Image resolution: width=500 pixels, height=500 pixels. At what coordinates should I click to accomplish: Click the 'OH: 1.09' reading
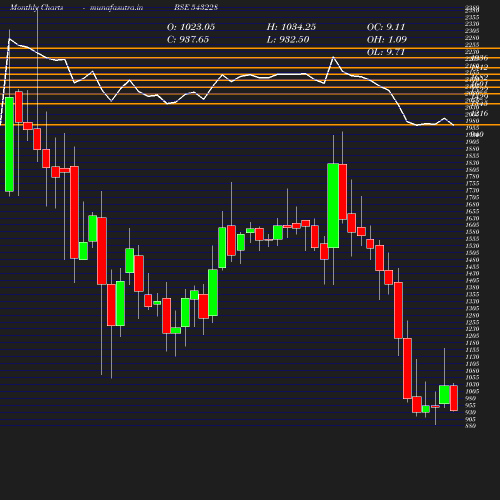(387, 40)
